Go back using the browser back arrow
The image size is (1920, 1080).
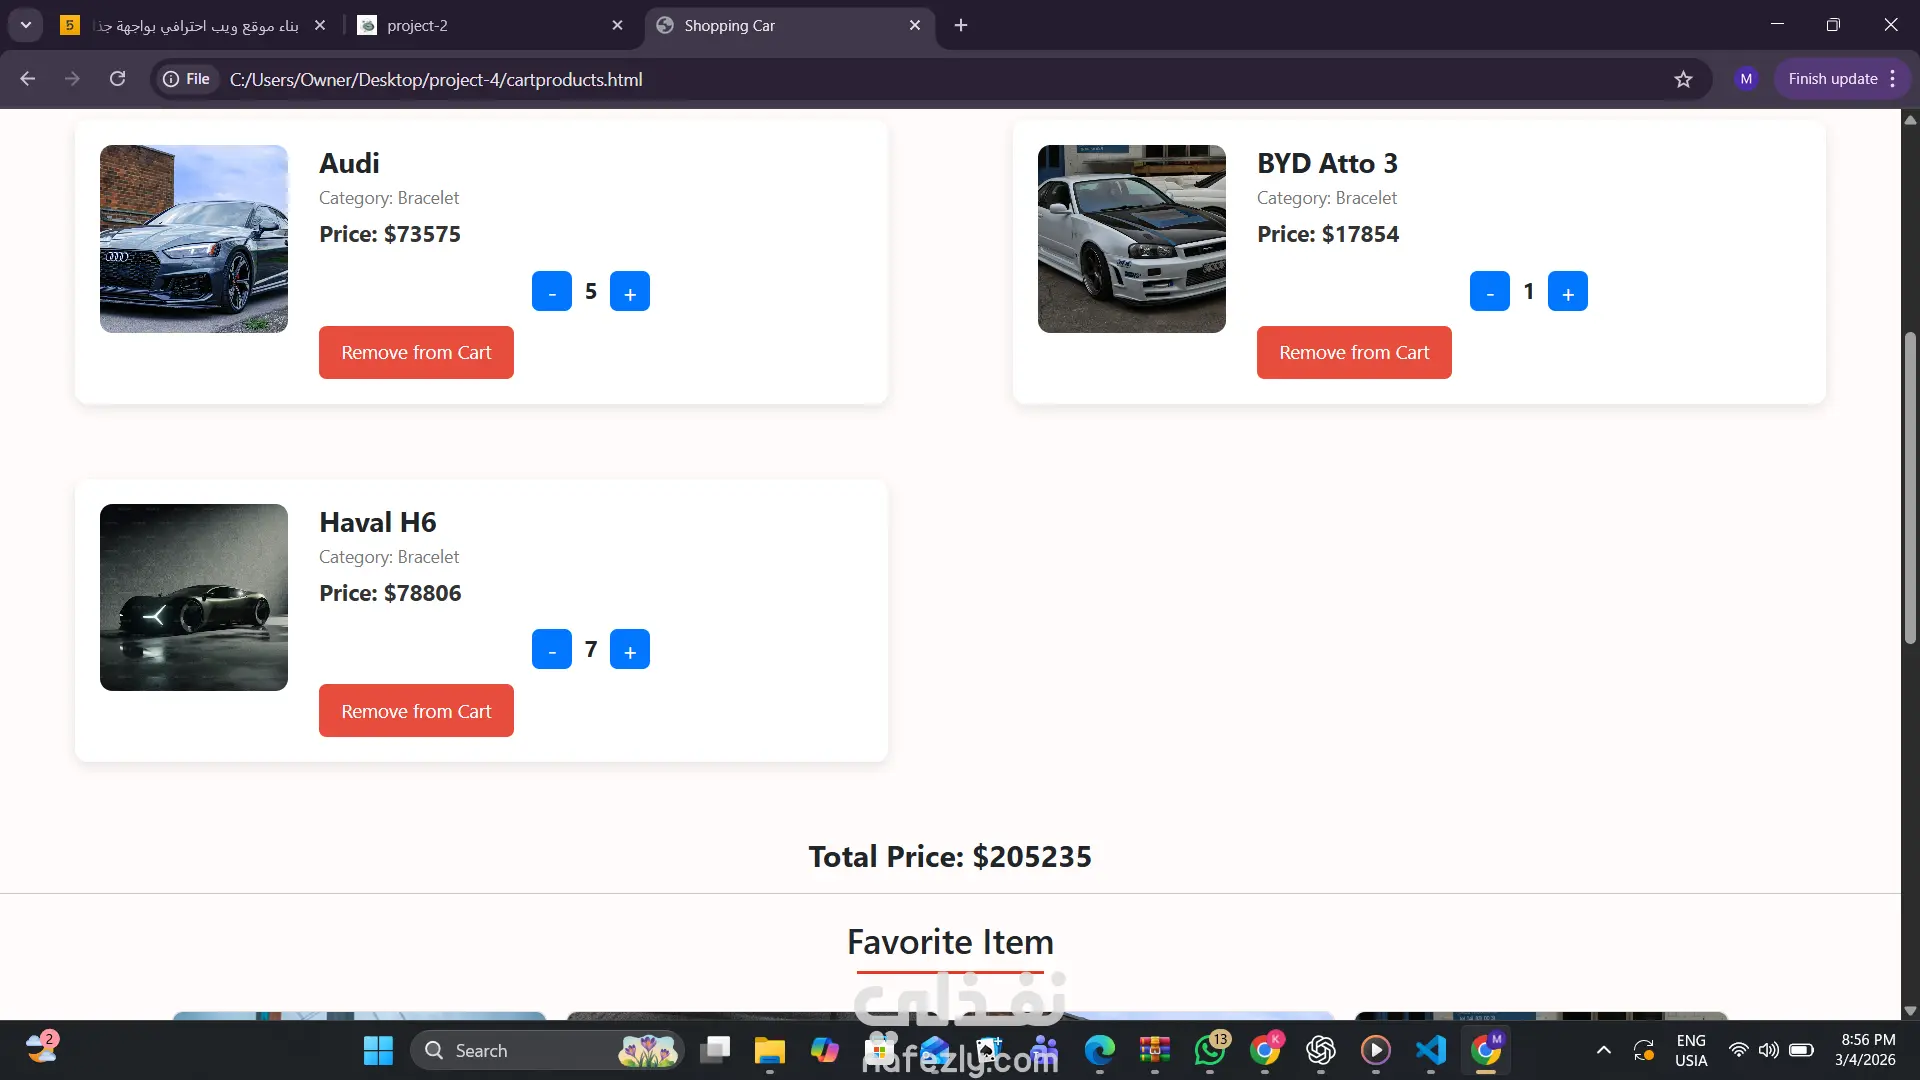[x=27, y=79]
